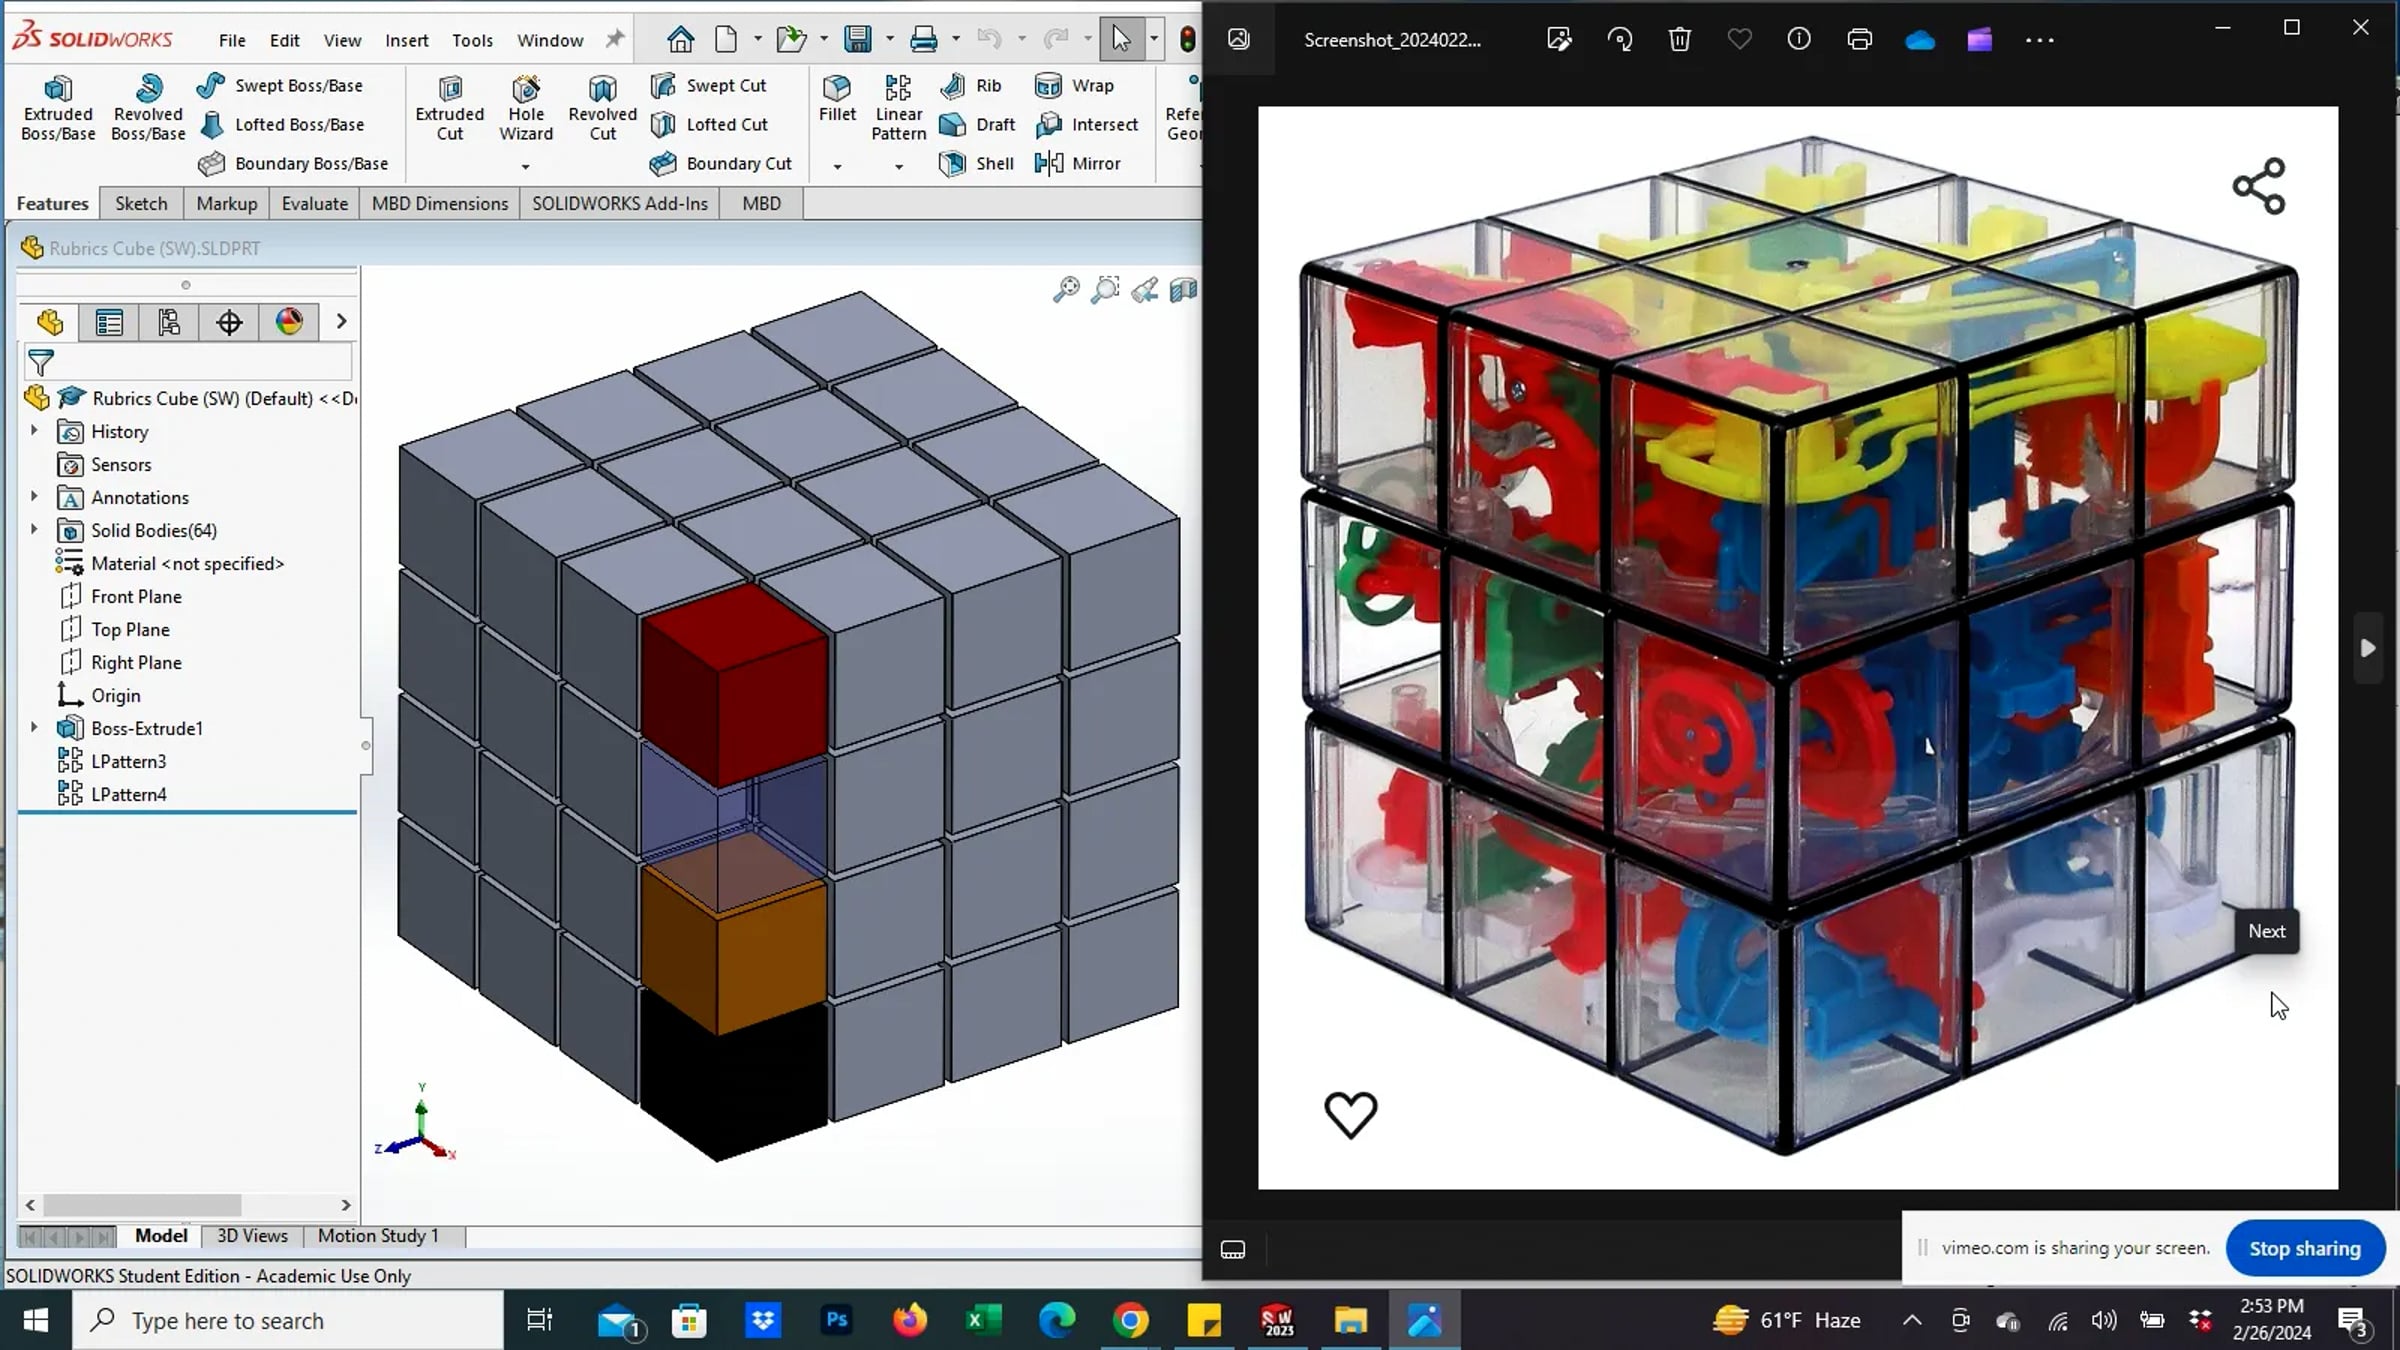The image size is (2400, 1350).
Task: Favorite the image via toolbar heart
Action: coord(1739,40)
